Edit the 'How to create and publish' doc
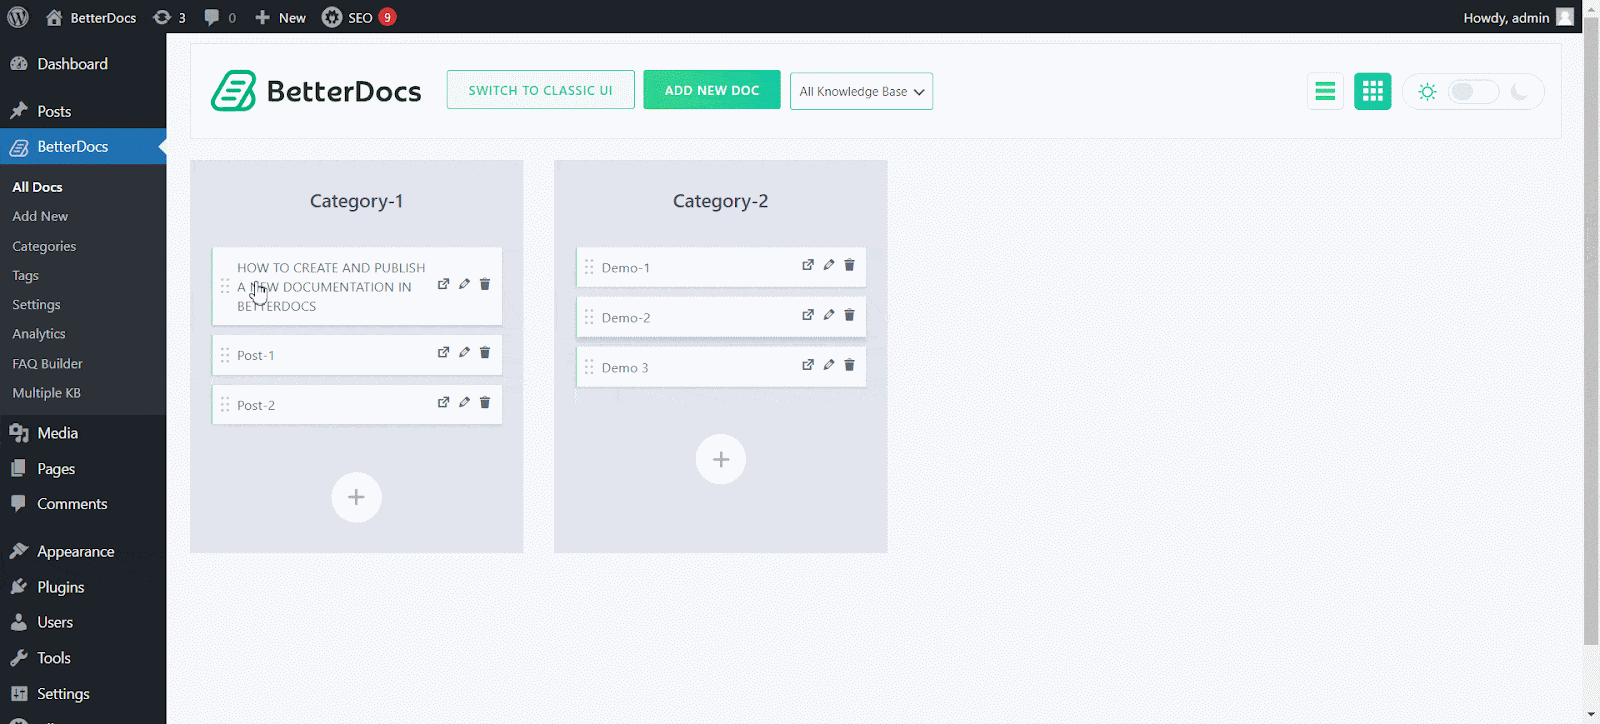 click(x=464, y=284)
